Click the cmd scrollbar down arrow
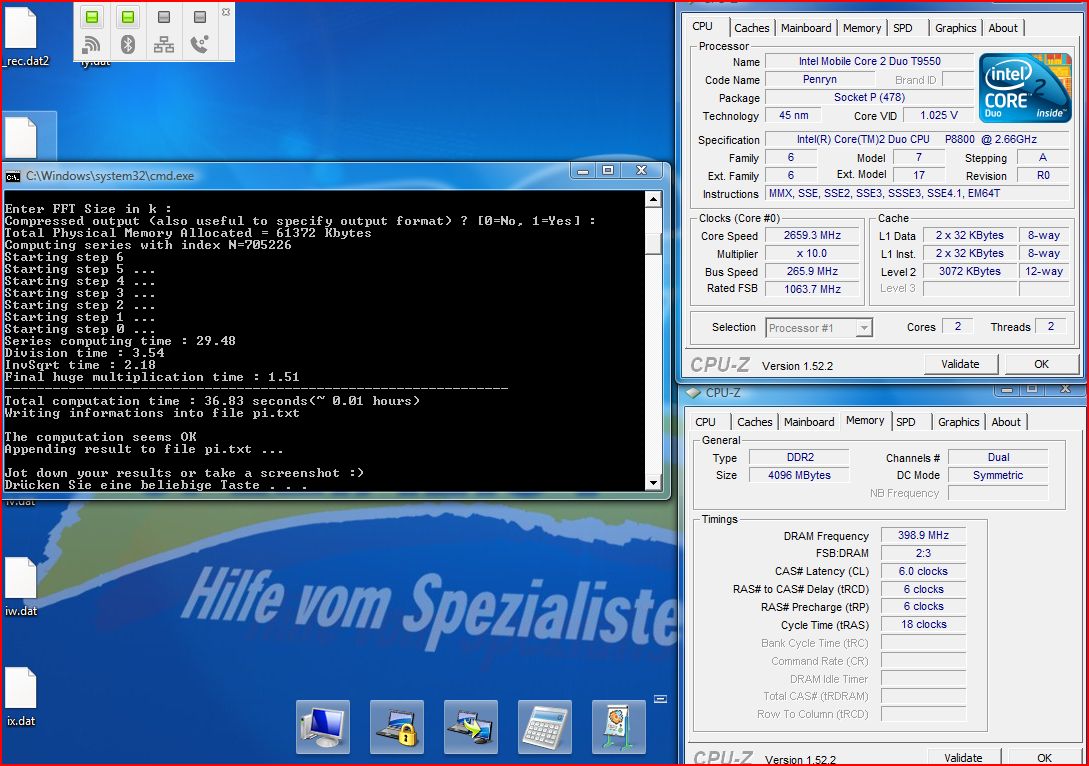This screenshot has width=1089, height=766. point(652,482)
